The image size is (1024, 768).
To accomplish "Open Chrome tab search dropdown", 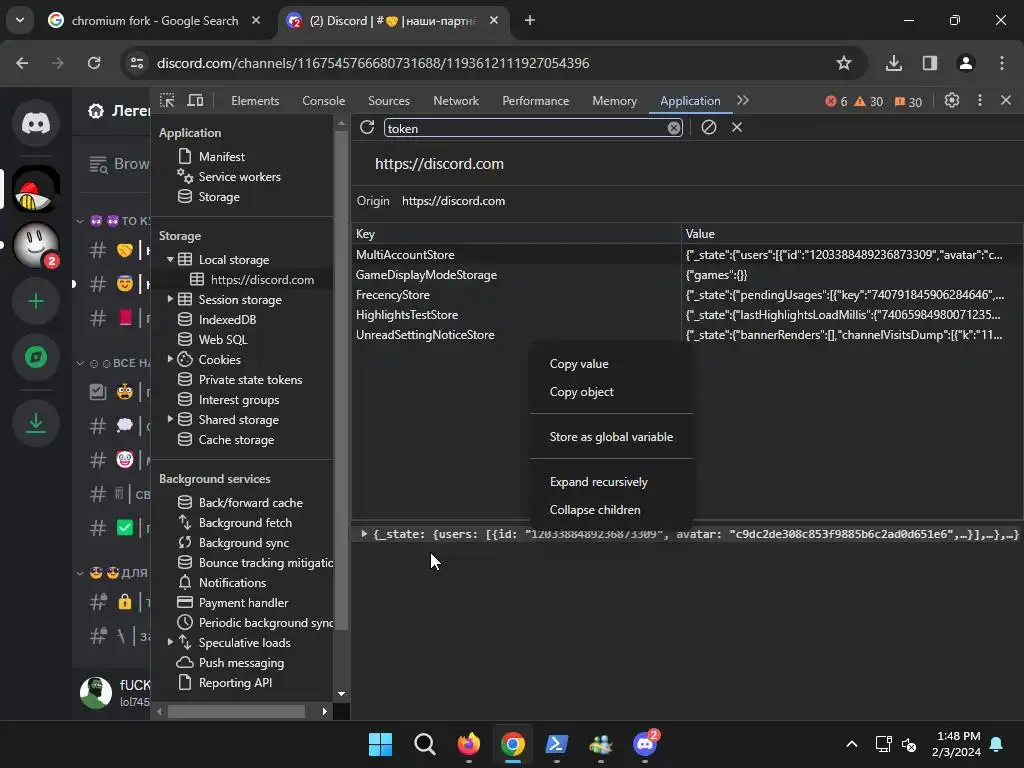I will pyautogui.click(x=20, y=20).
